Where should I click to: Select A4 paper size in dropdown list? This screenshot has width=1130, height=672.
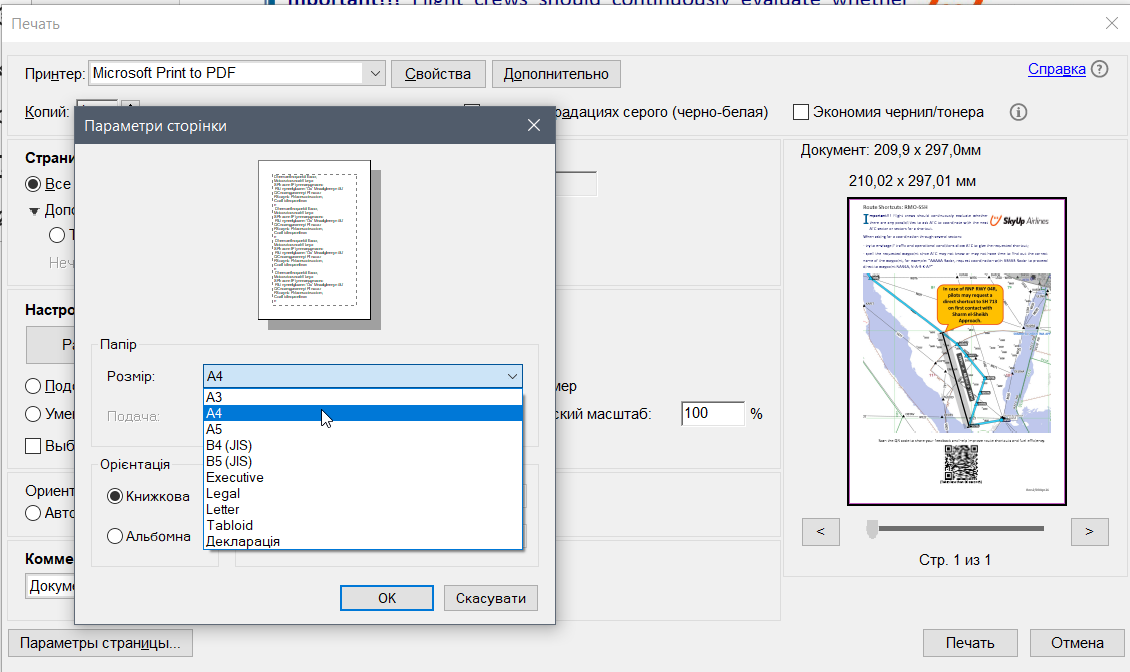tap(362, 413)
